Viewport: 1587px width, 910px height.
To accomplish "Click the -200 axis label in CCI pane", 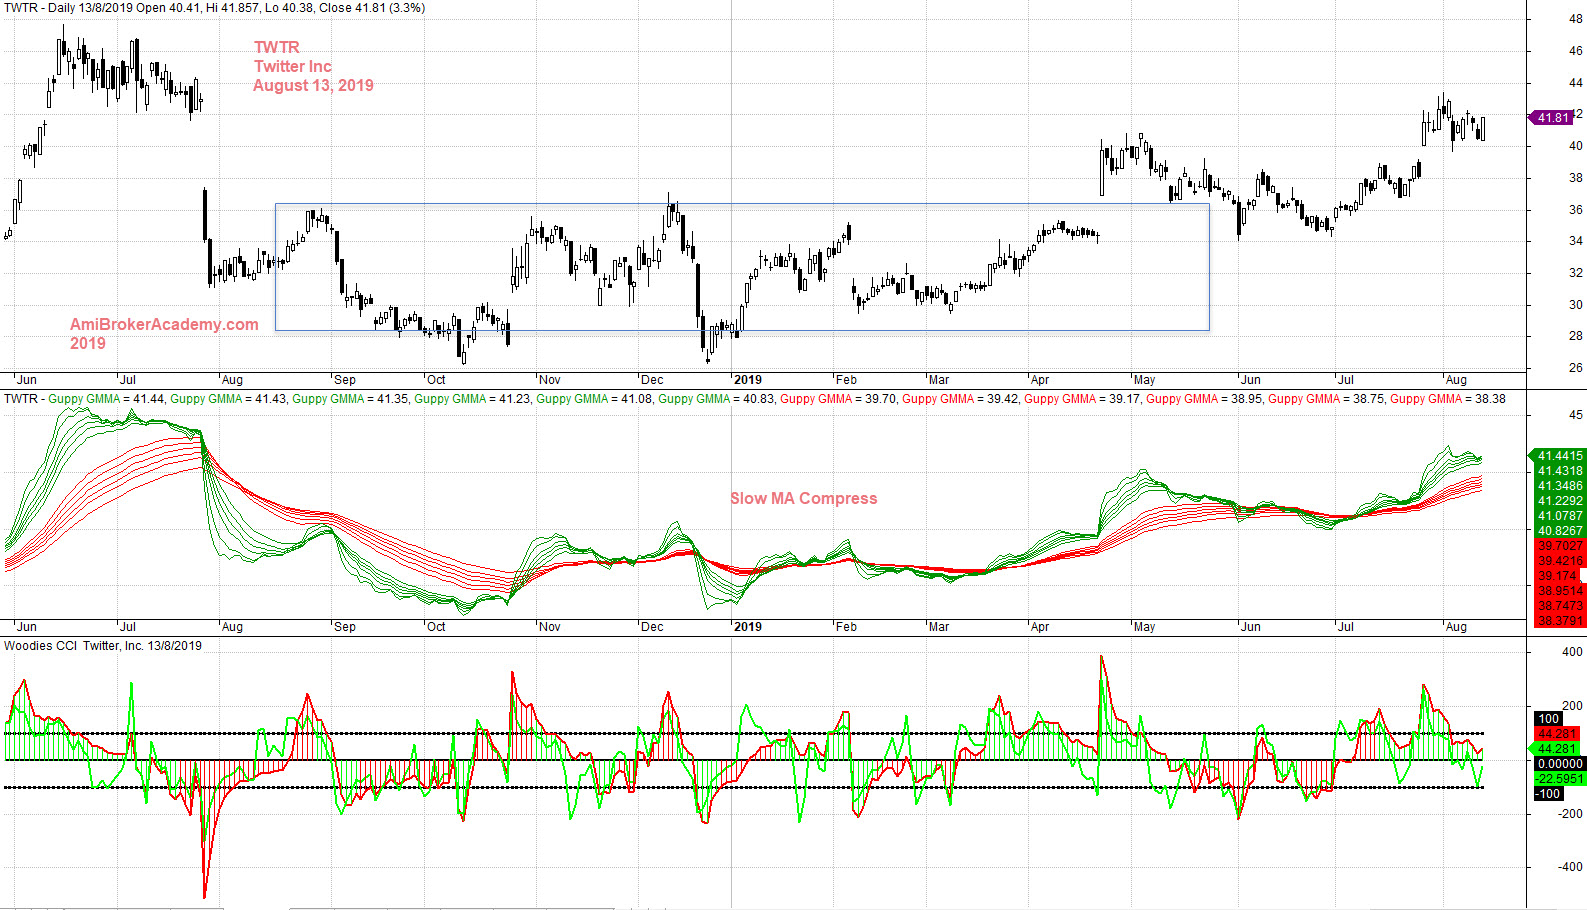I will coord(1570,814).
